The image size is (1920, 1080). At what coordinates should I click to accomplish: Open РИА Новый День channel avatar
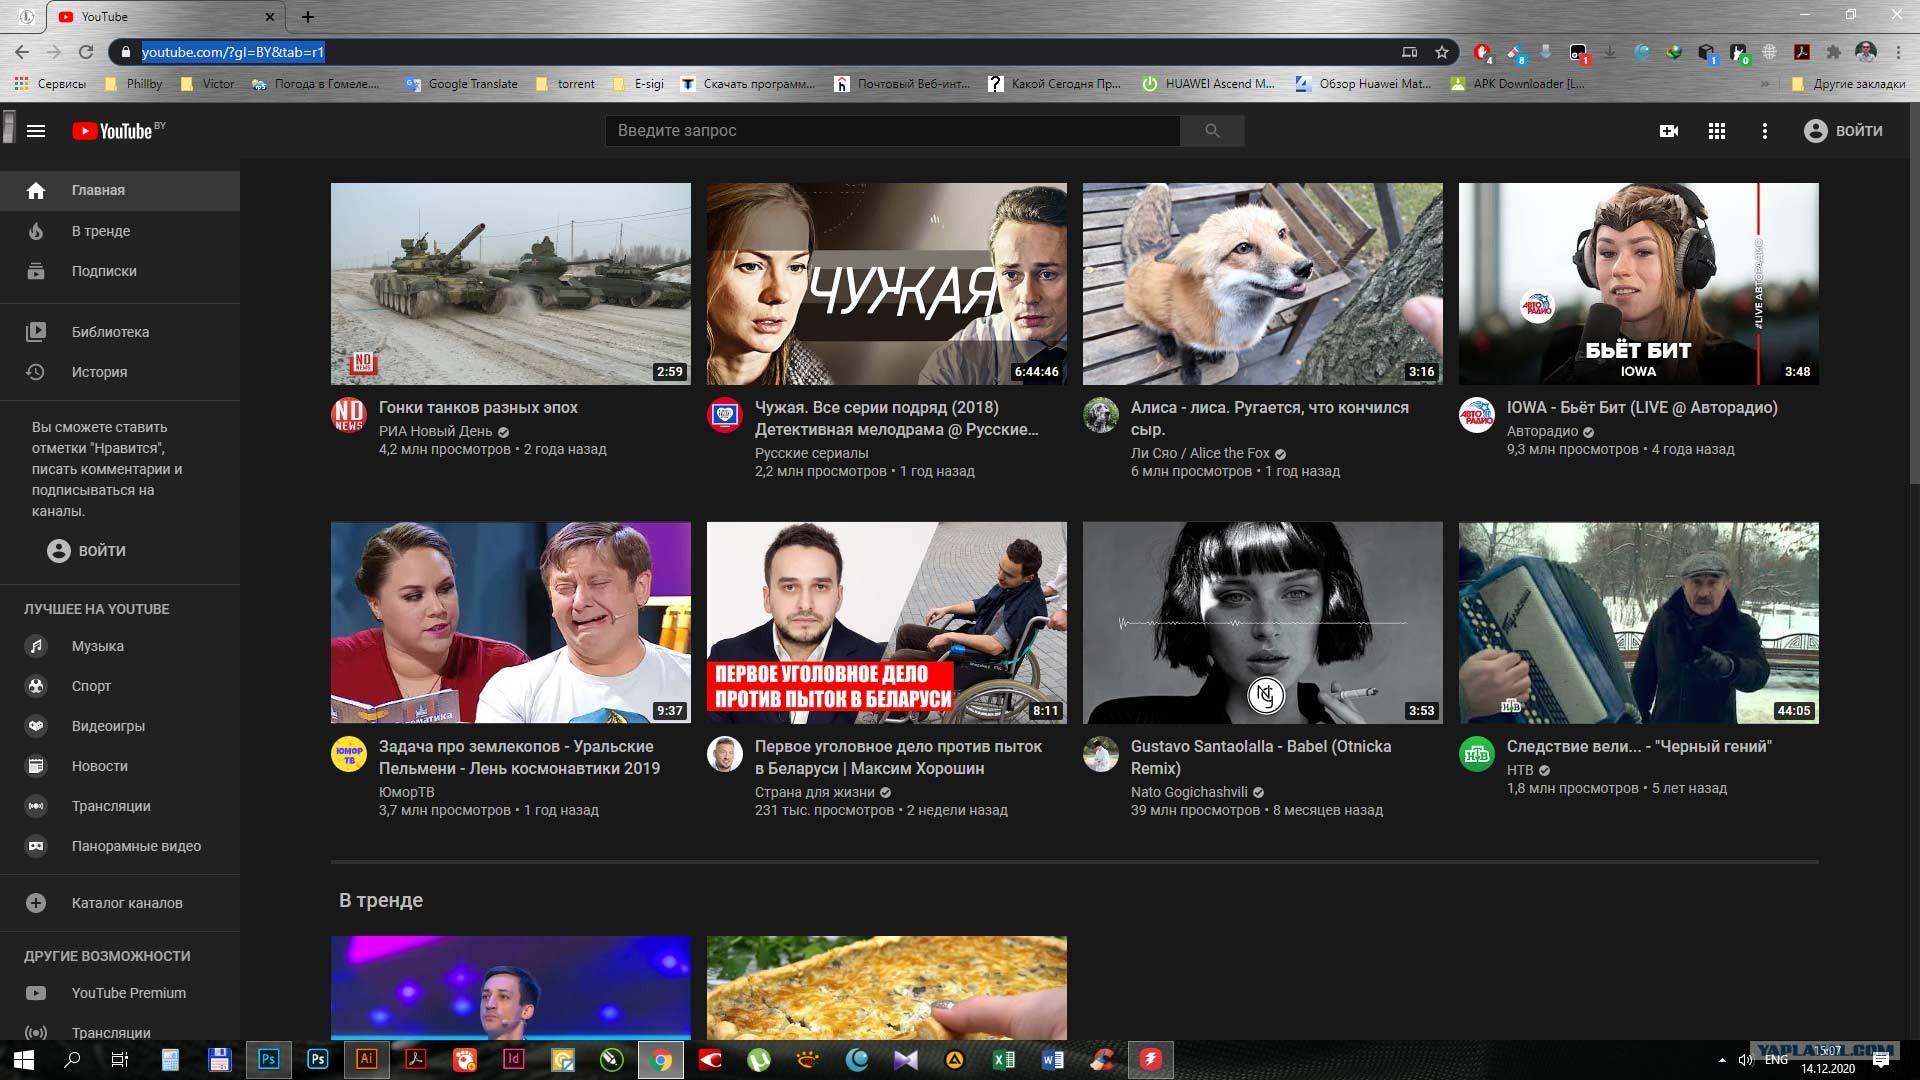pyautogui.click(x=349, y=415)
